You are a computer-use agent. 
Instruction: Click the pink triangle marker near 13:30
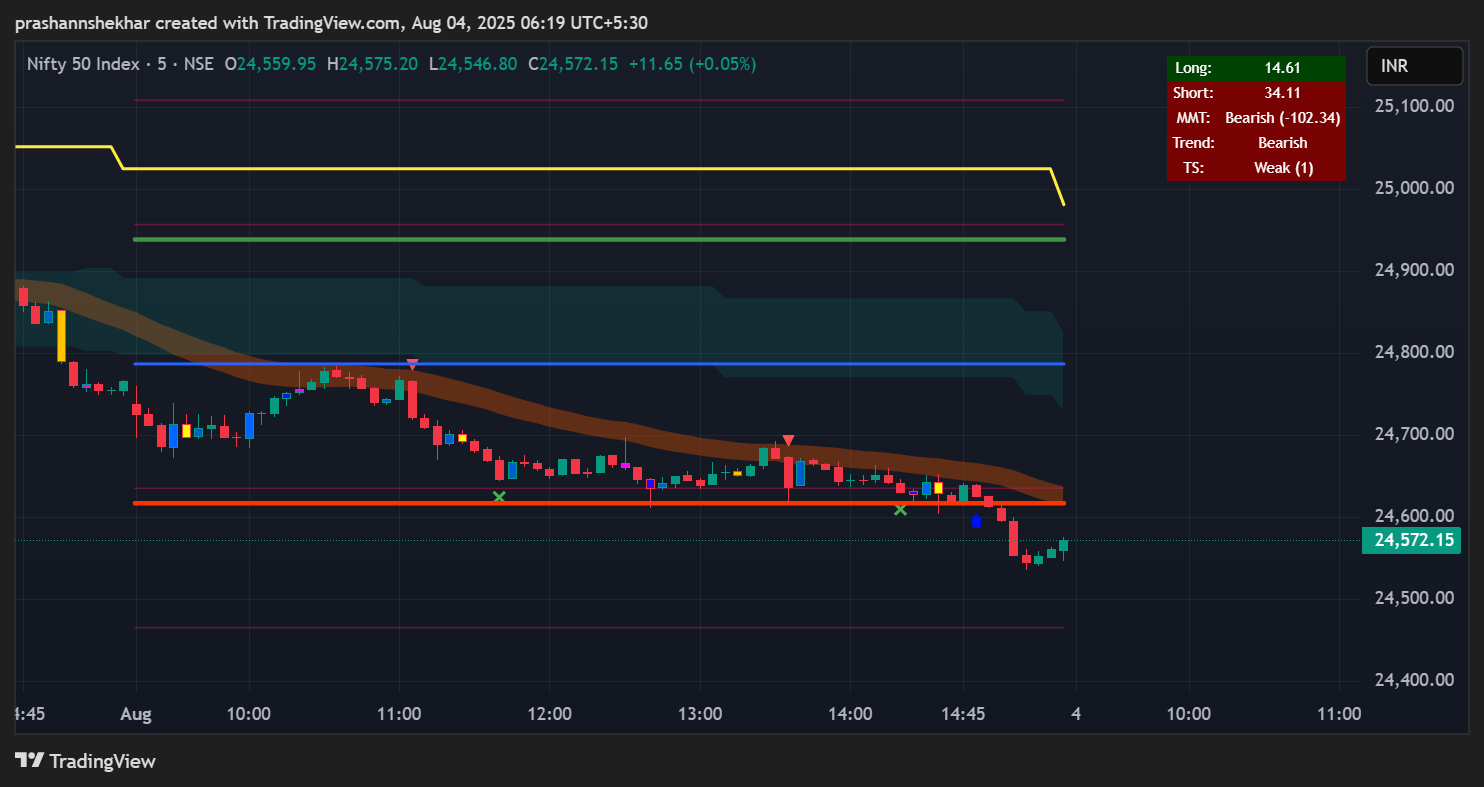coord(789,439)
